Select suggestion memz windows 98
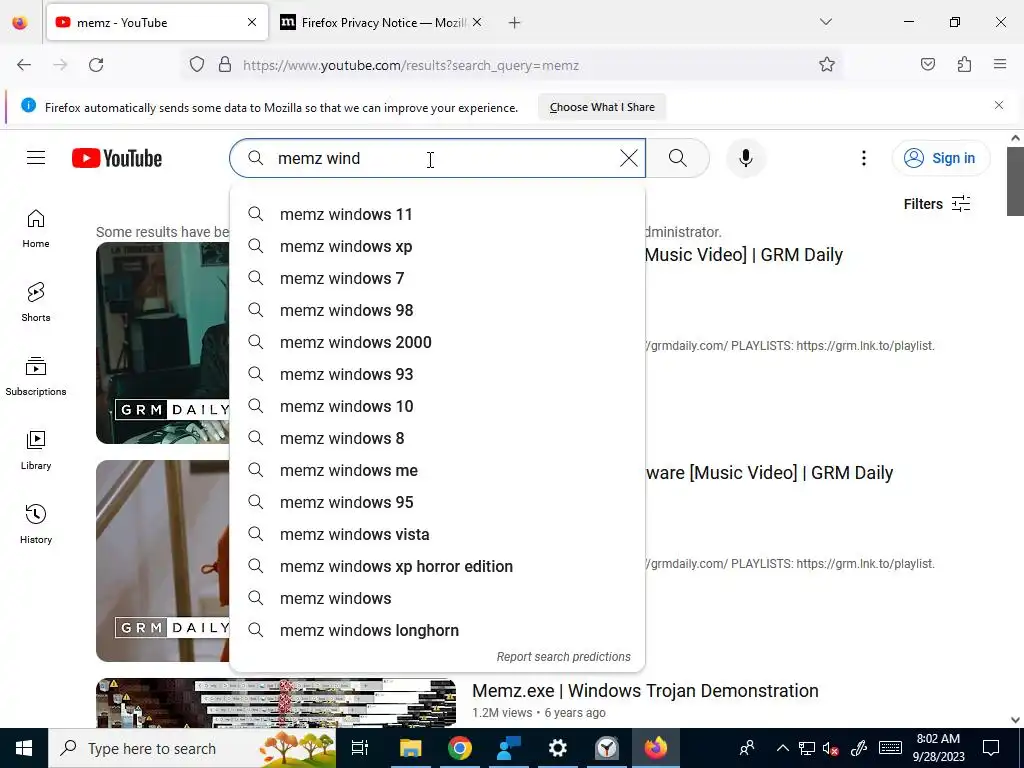The width and height of the screenshot is (1024, 768). coord(437,310)
